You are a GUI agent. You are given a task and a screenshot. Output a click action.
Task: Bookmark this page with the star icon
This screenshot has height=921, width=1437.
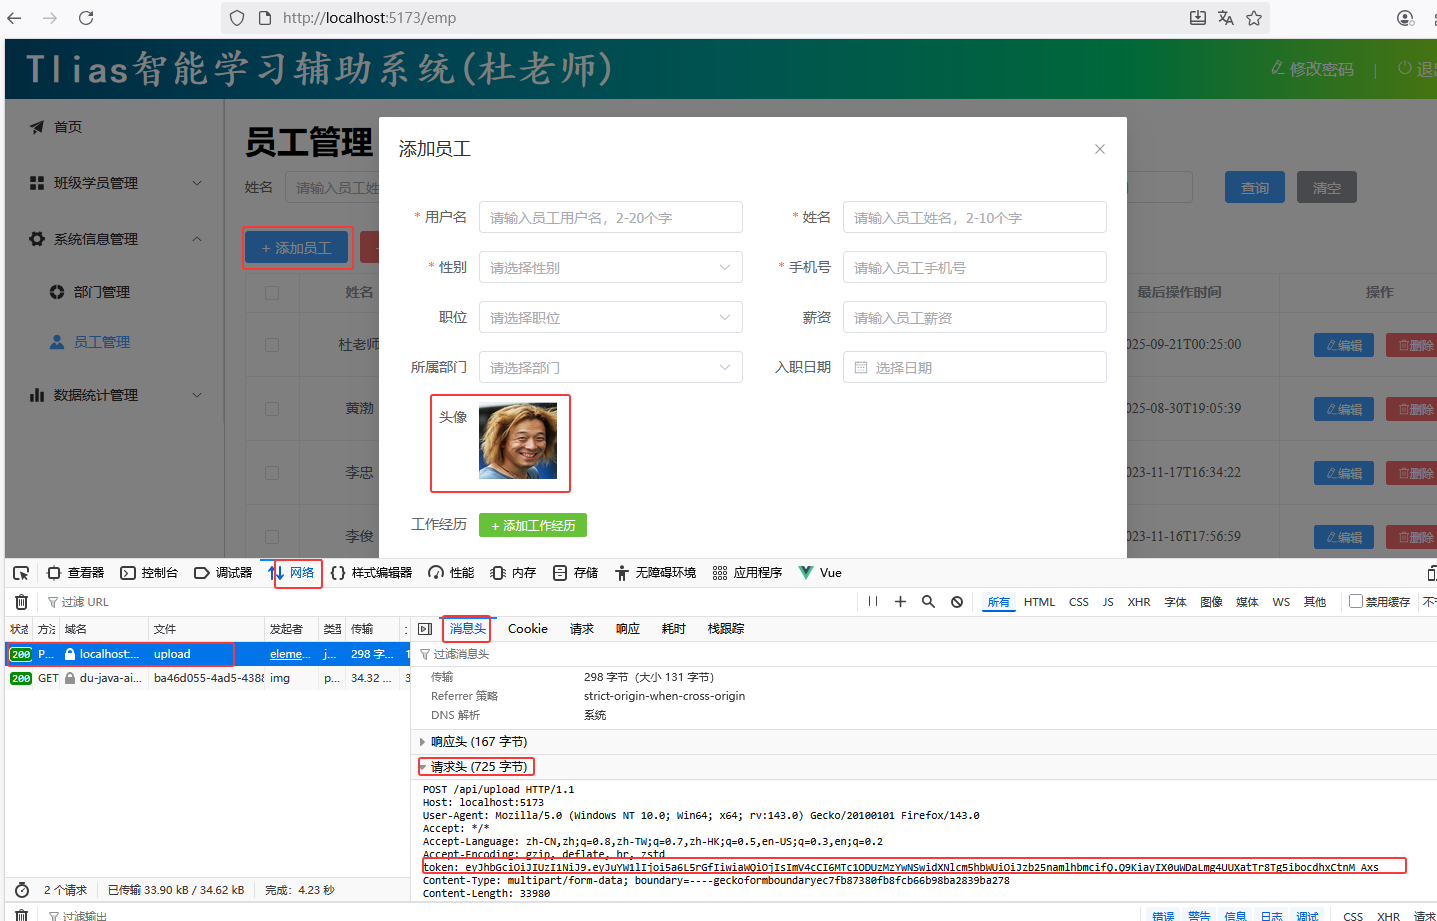[1254, 18]
